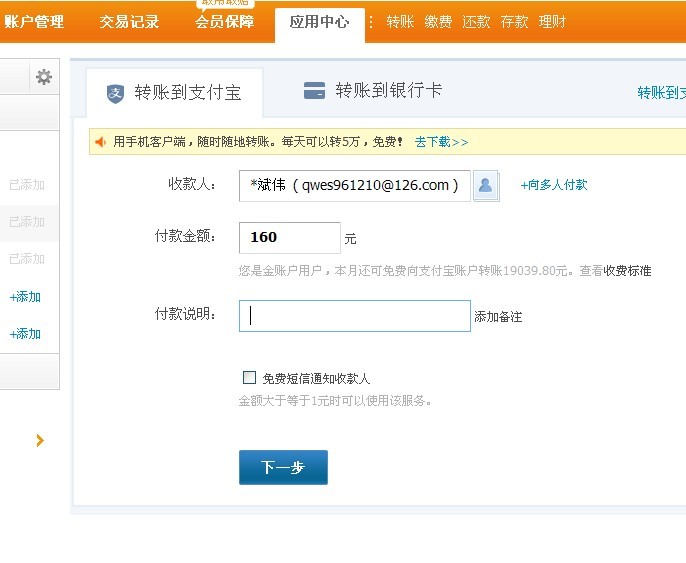Click the first +添加 link in sidebar
Viewport: 686px width, 563px height.
pos(25,297)
